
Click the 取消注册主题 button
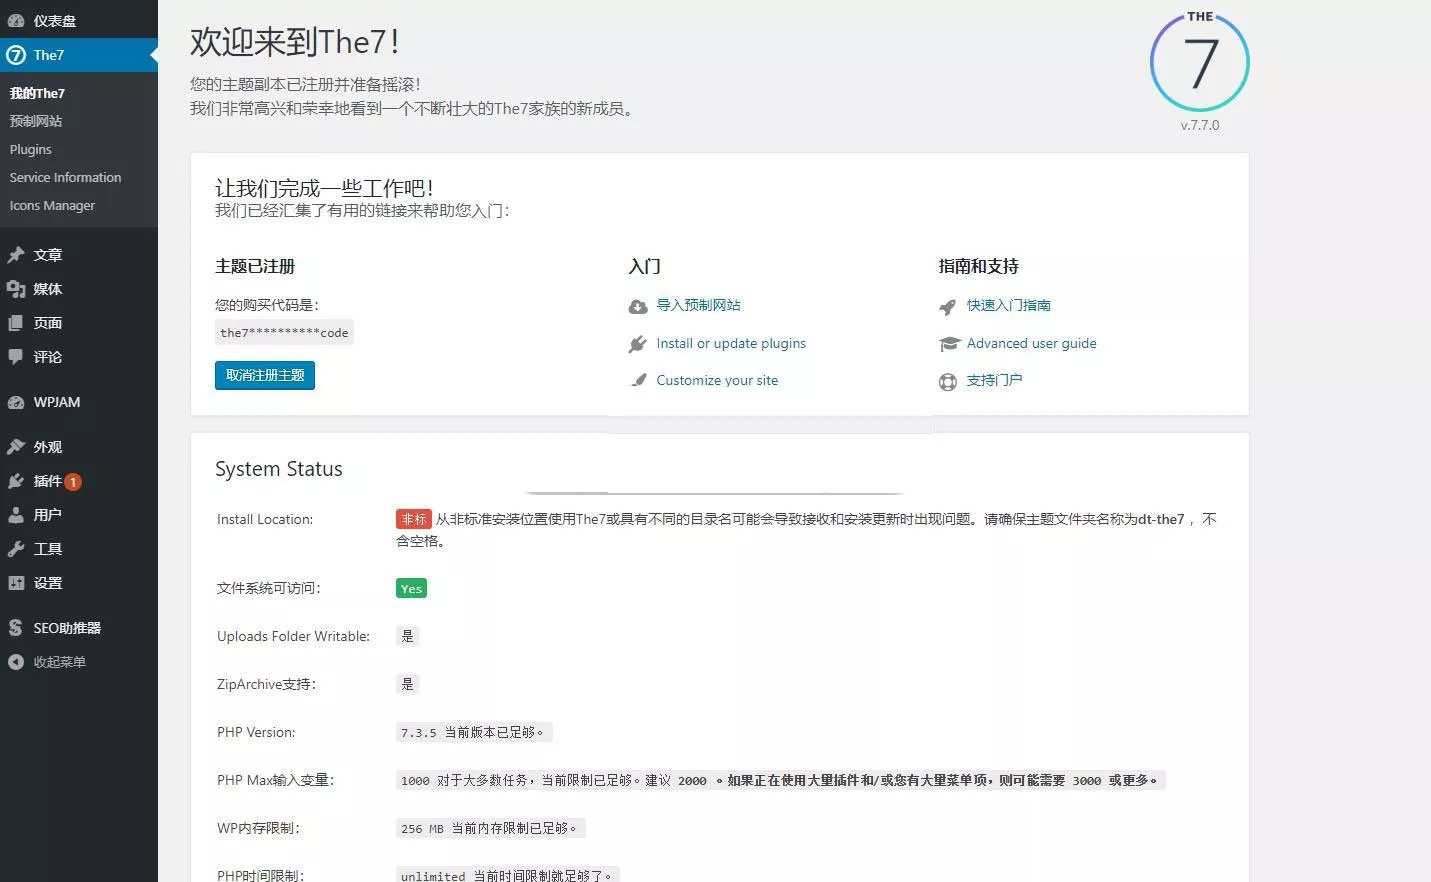pyautogui.click(x=265, y=375)
